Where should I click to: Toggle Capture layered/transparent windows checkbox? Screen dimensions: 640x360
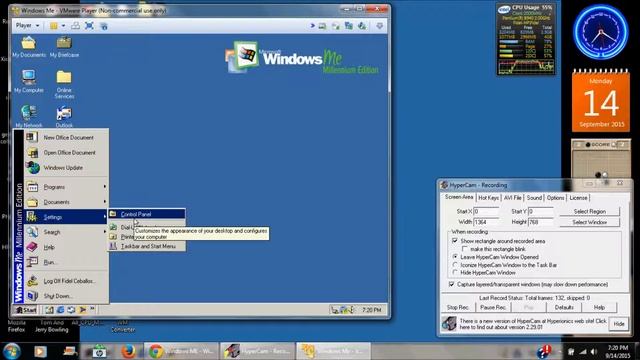tap(451, 284)
